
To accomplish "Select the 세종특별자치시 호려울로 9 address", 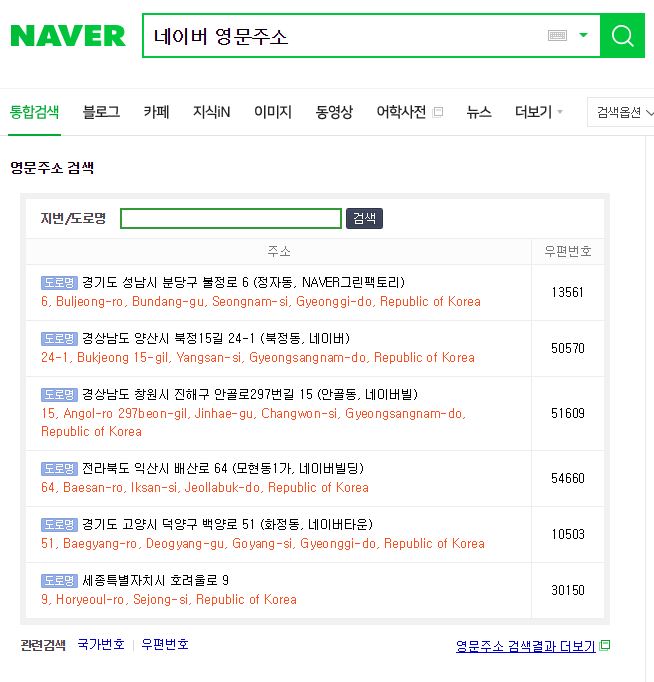I will 156,581.
